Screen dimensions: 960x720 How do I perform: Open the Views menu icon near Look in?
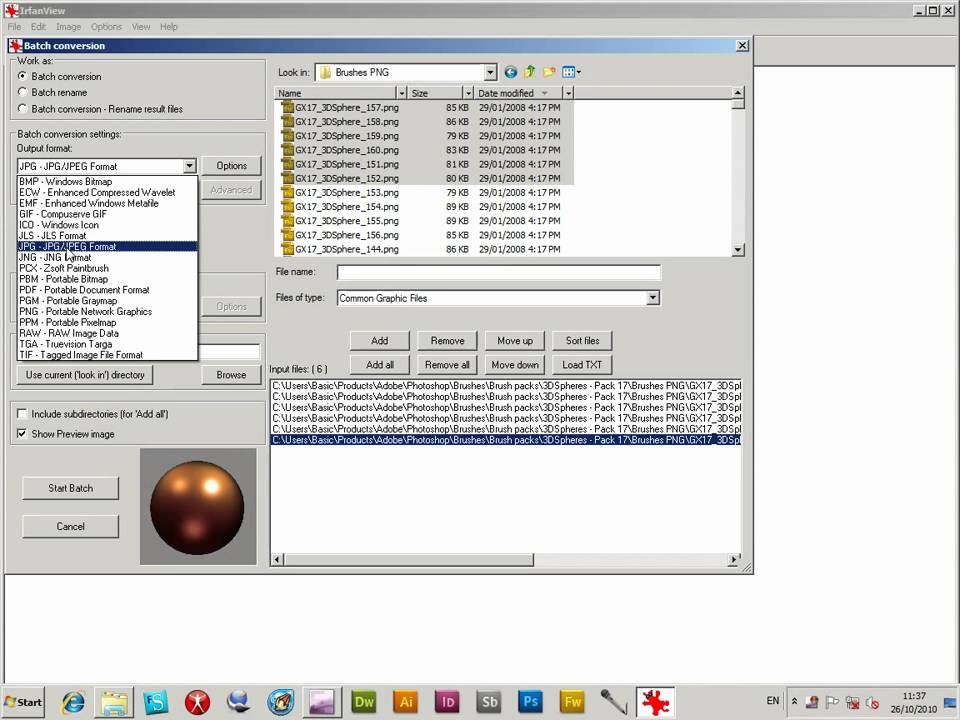coord(570,72)
